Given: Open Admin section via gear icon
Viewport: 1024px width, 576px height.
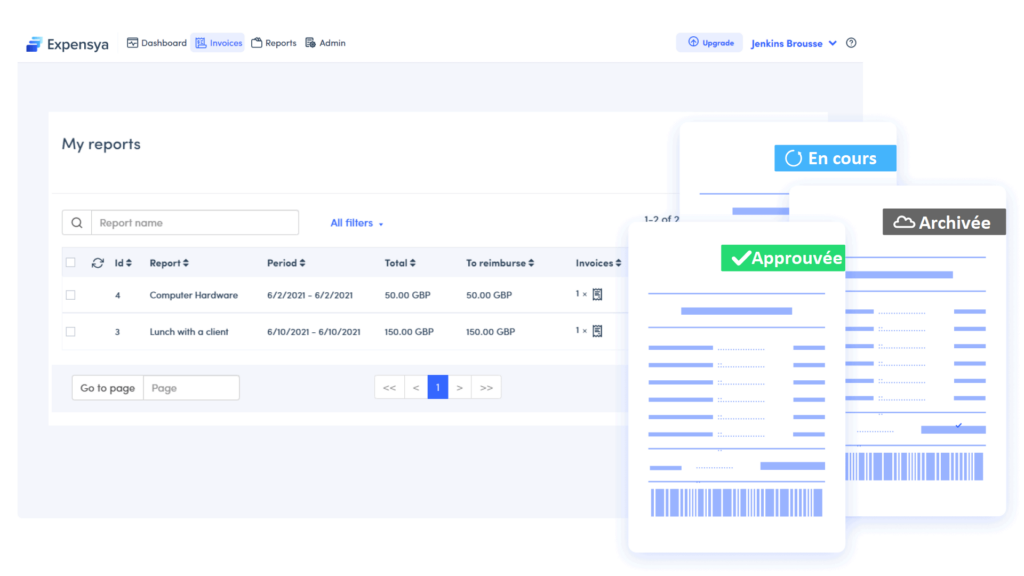Looking at the screenshot, I should point(312,42).
